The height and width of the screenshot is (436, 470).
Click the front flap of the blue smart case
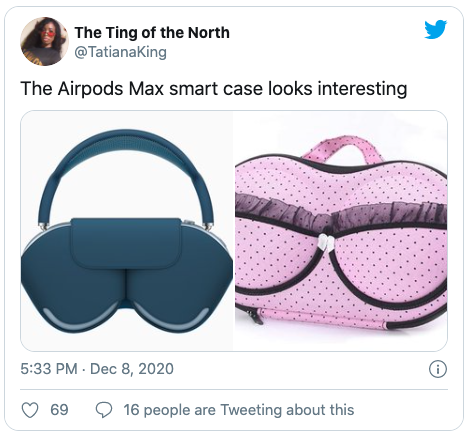click(126, 243)
